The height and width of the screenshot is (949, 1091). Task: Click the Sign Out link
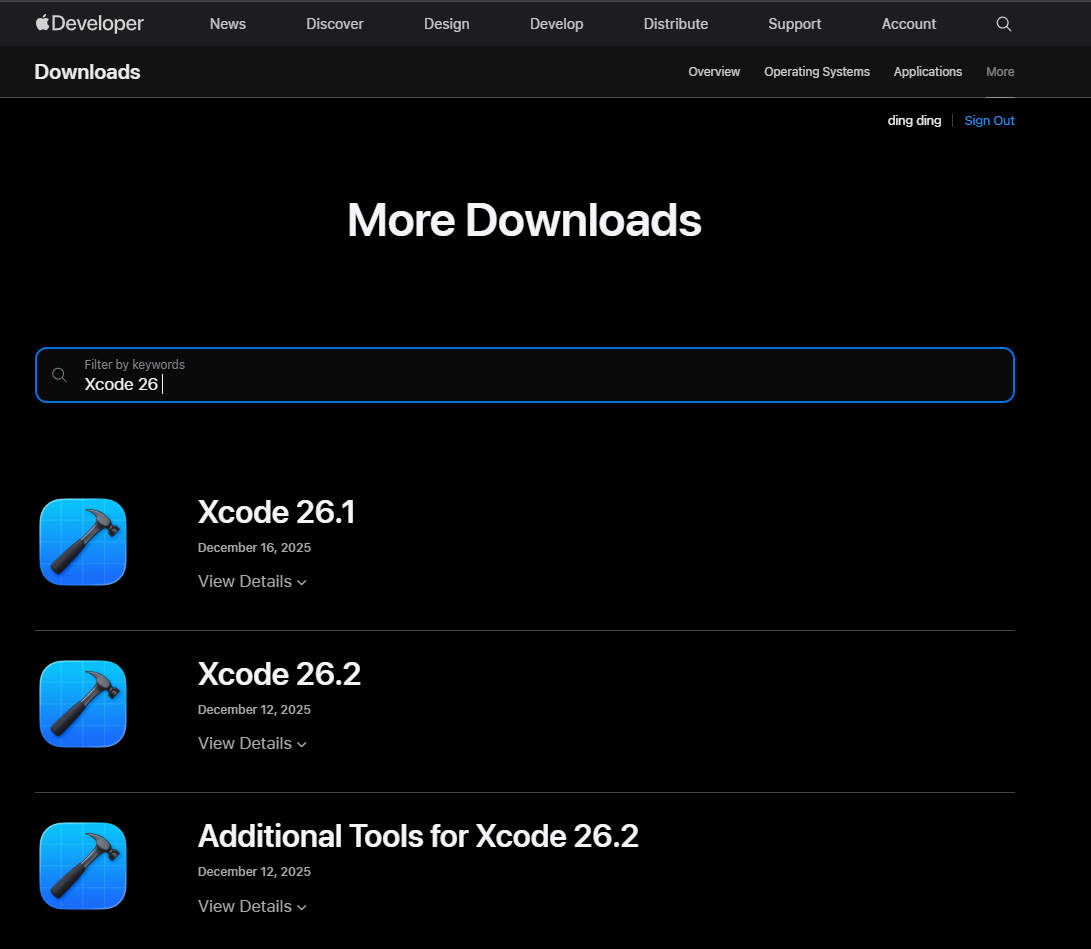pyautogui.click(x=989, y=120)
